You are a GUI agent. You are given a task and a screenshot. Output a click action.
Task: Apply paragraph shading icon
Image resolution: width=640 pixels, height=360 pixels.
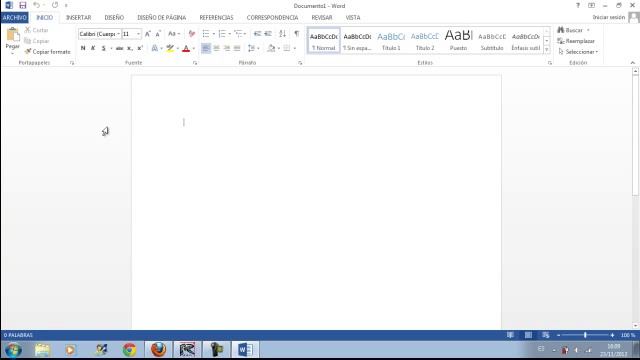pyautogui.click(x=271, y=48)
